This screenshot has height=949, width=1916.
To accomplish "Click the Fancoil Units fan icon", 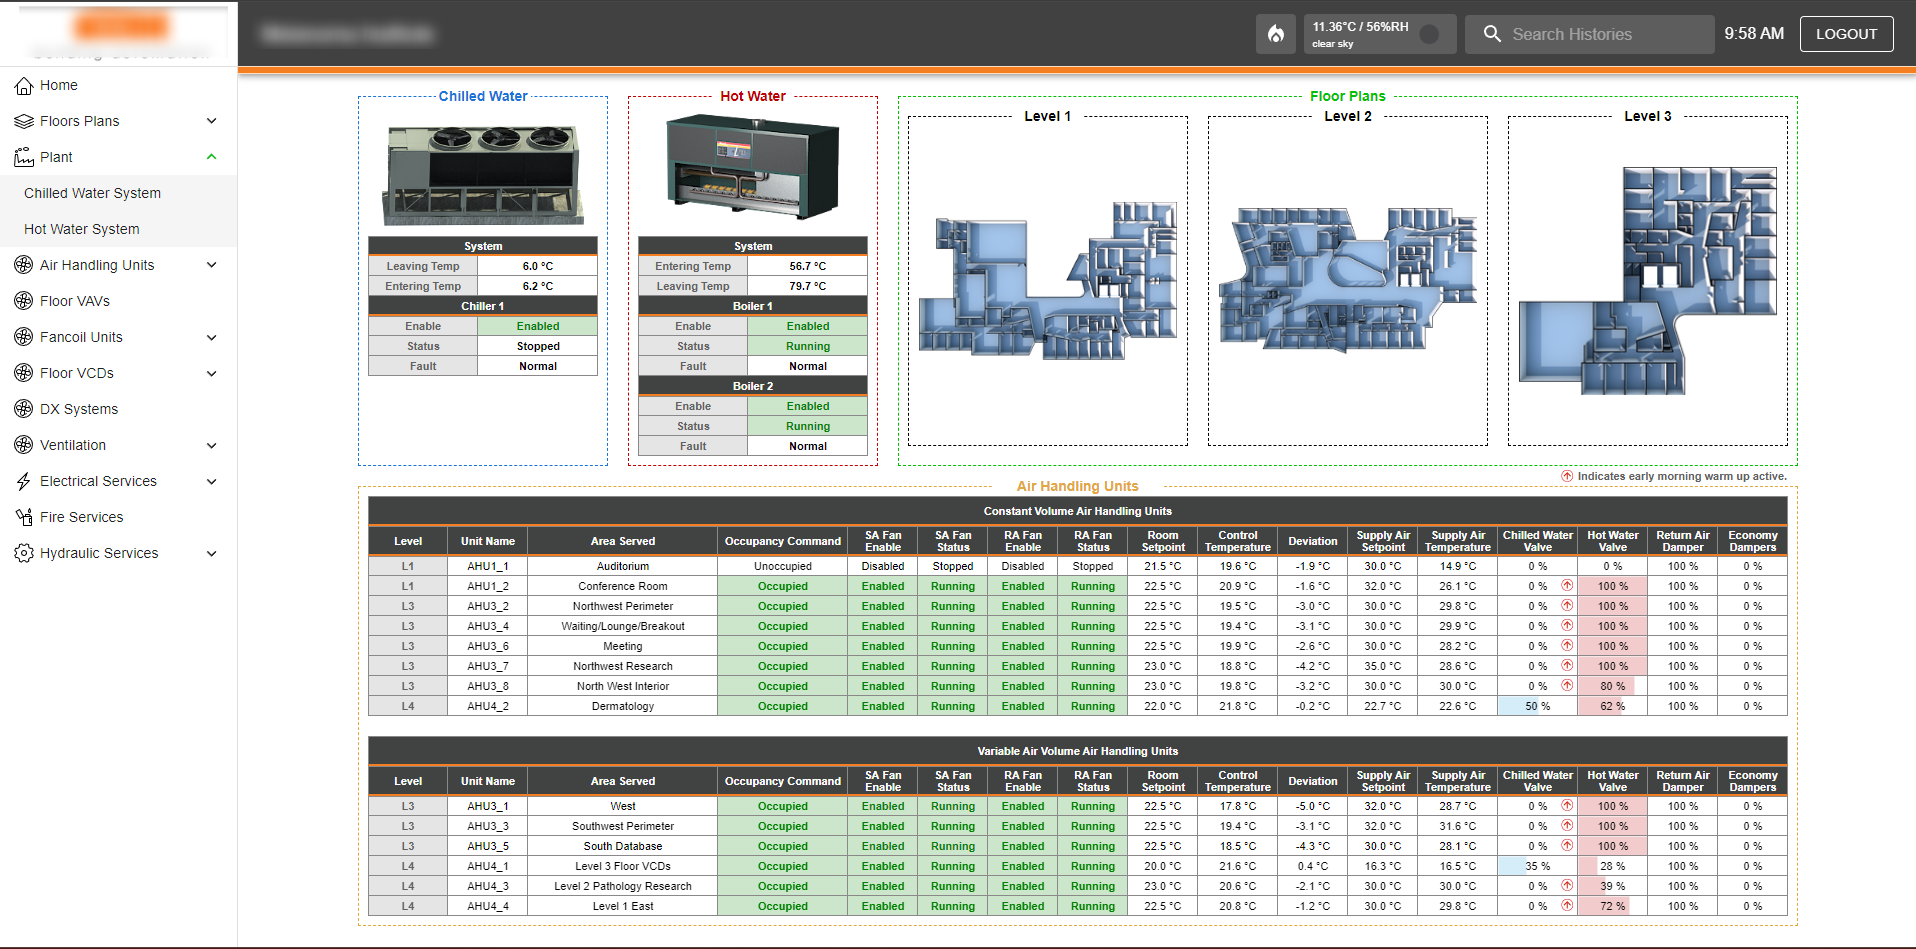I will pos(24,338).
